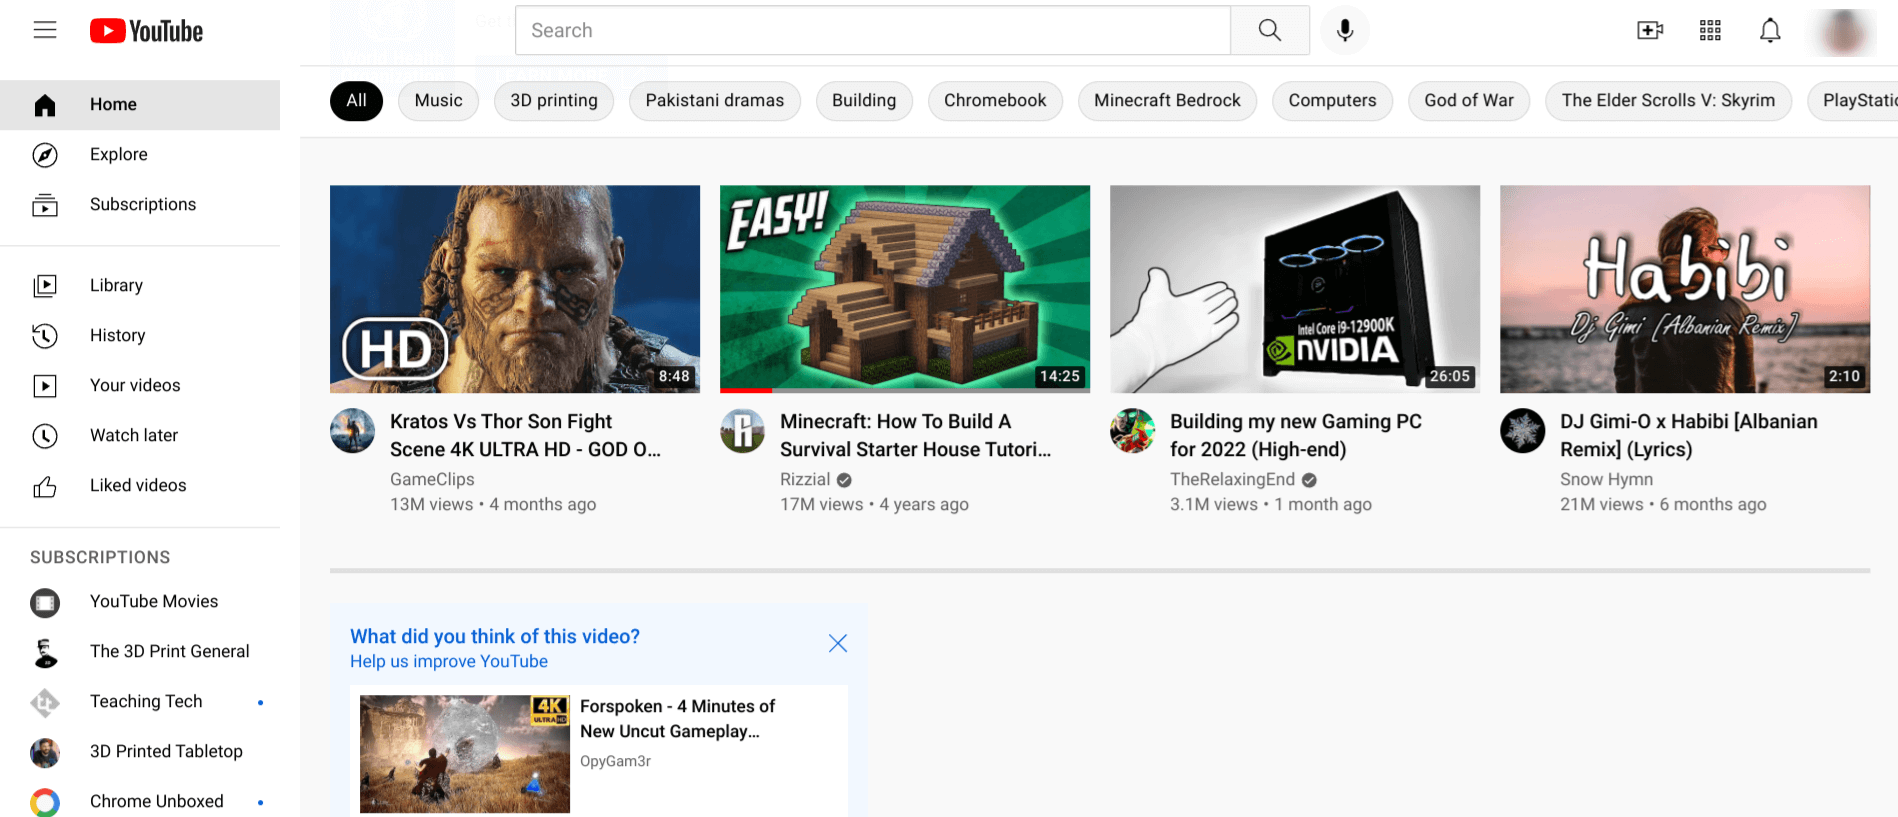Start voice search with the microphone

[1345, 30]
